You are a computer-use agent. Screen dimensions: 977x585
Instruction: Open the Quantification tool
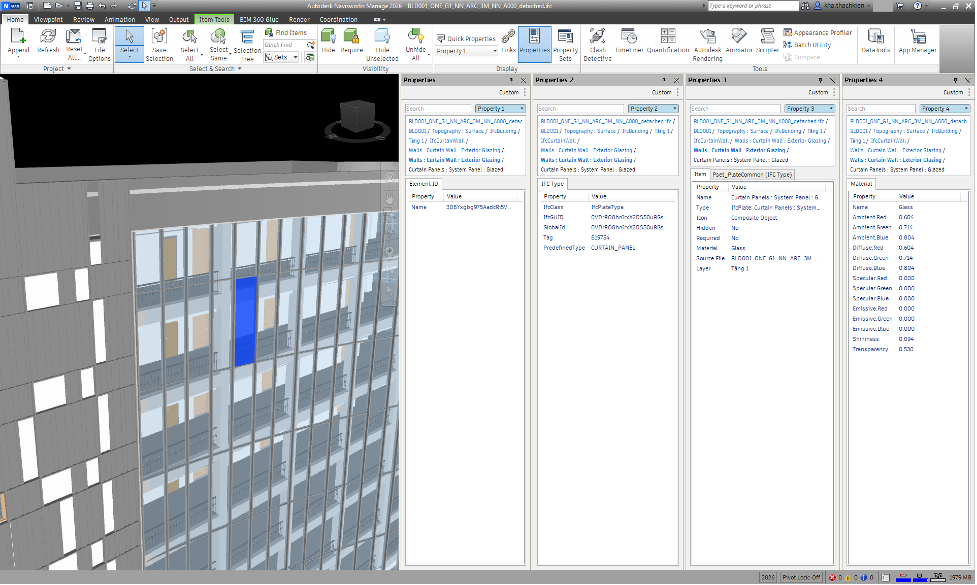668,41
